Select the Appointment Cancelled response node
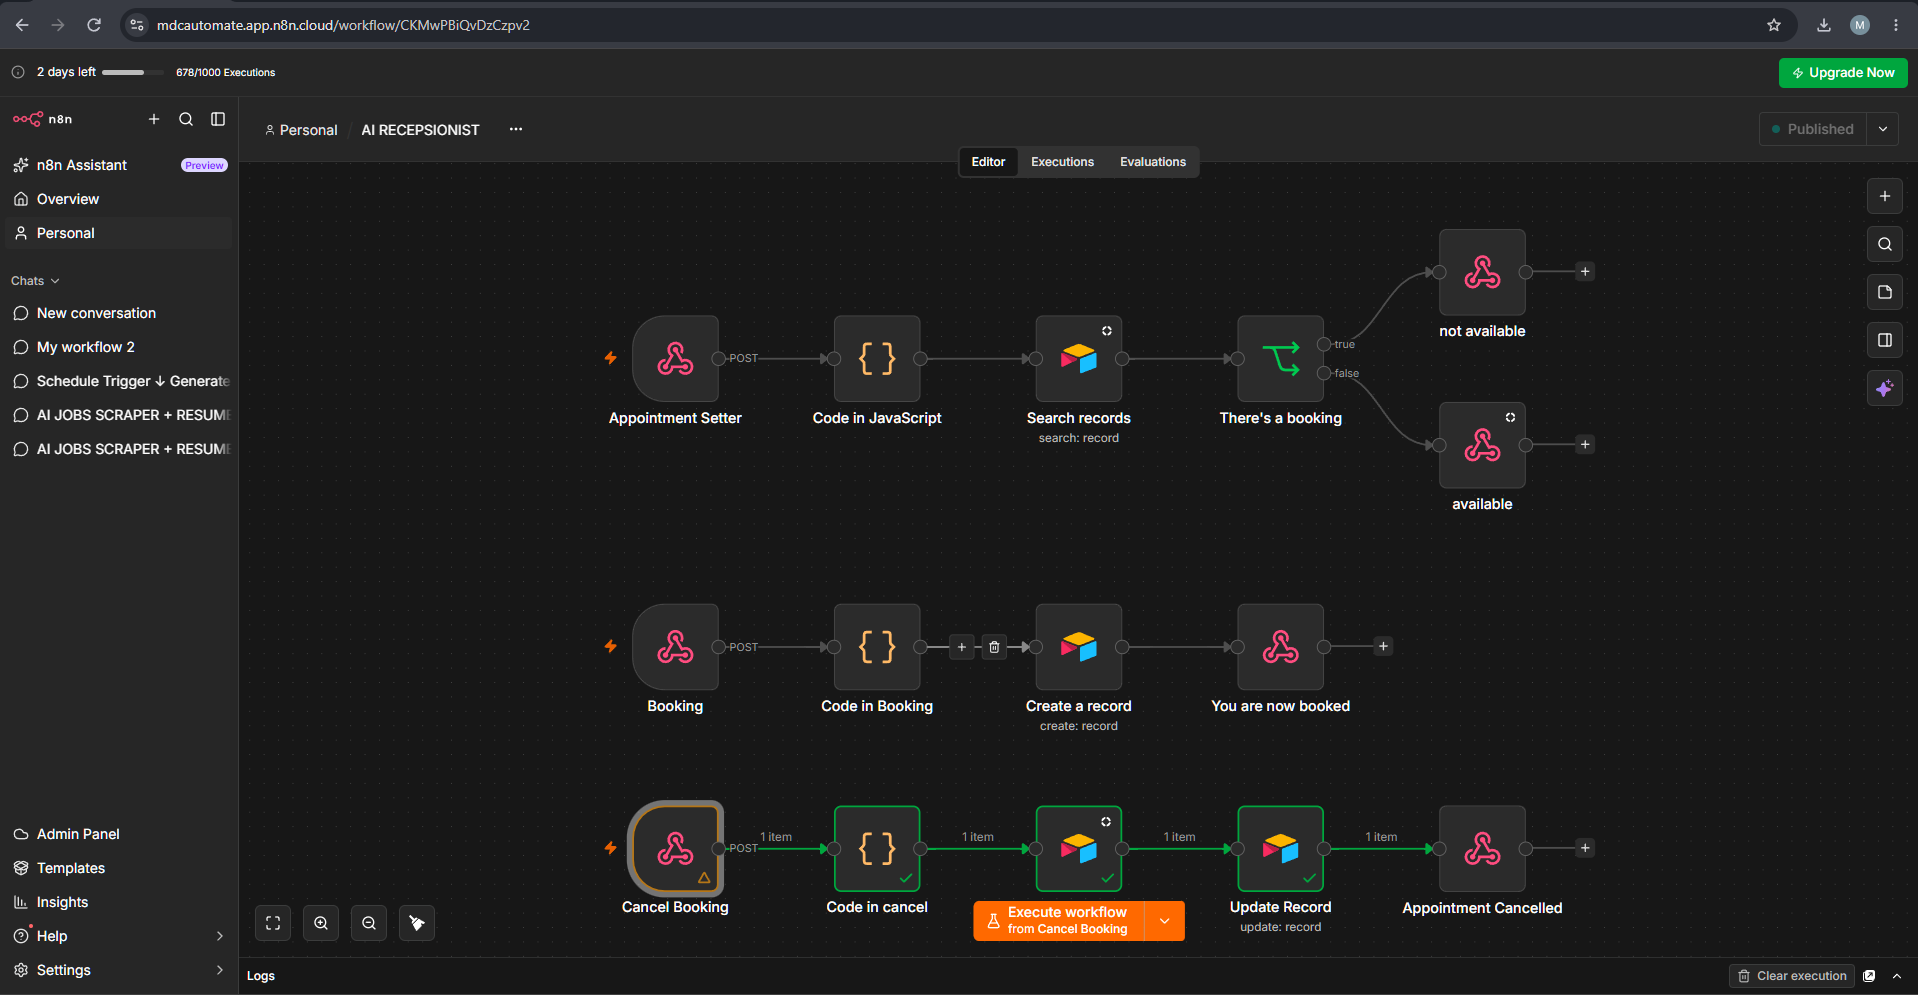 1482,848
